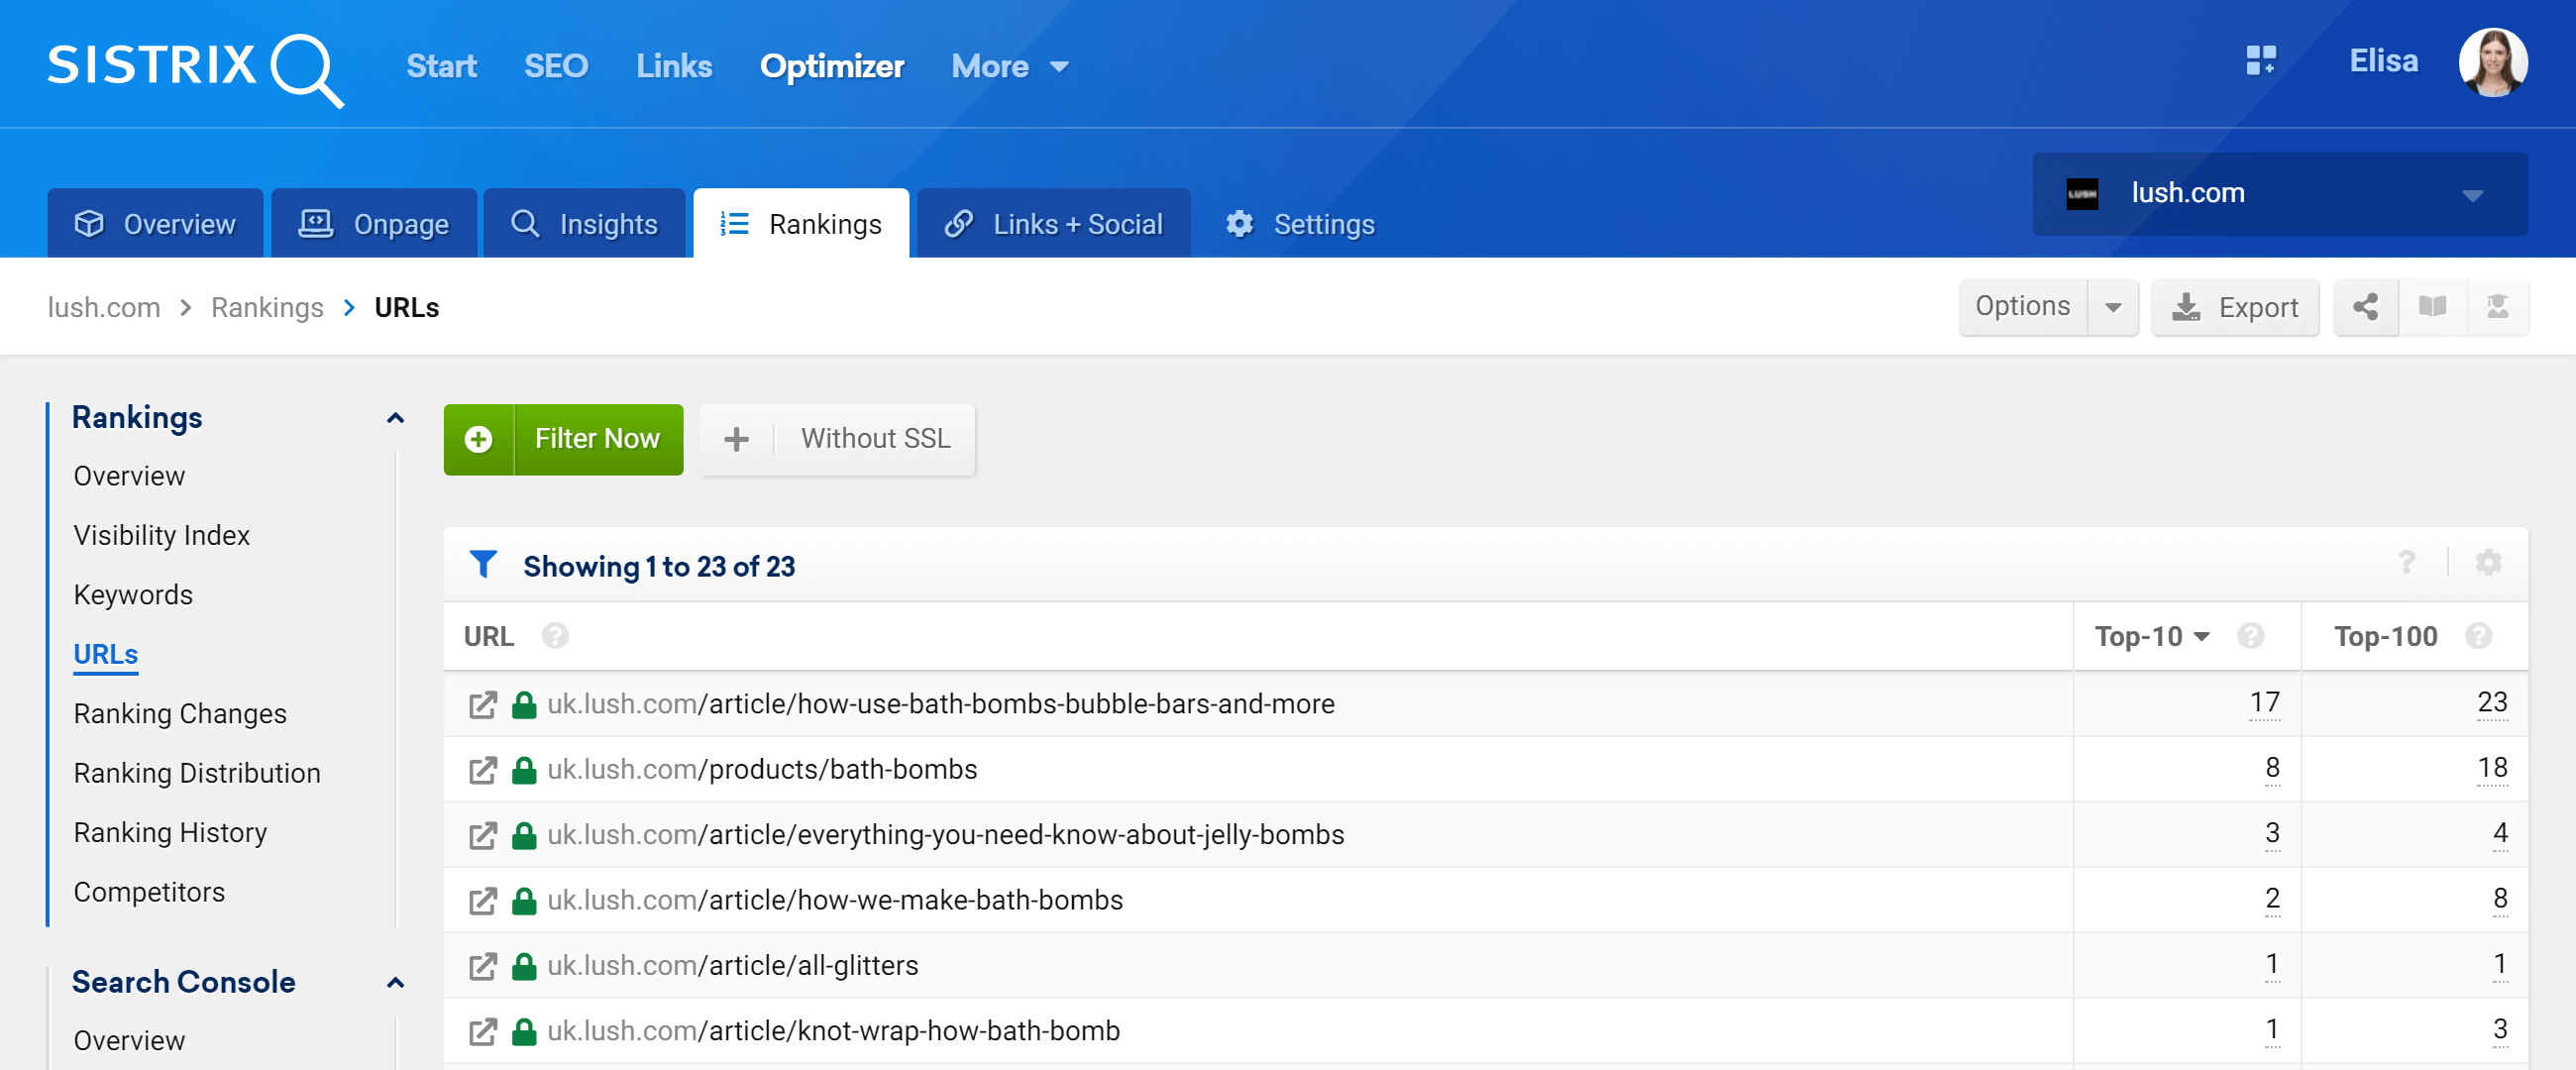Image resolution: width=2576 pixels, height=1070 pixels.
Task: Select URLs in the sidebar
Action: click(x=106, y=654)
